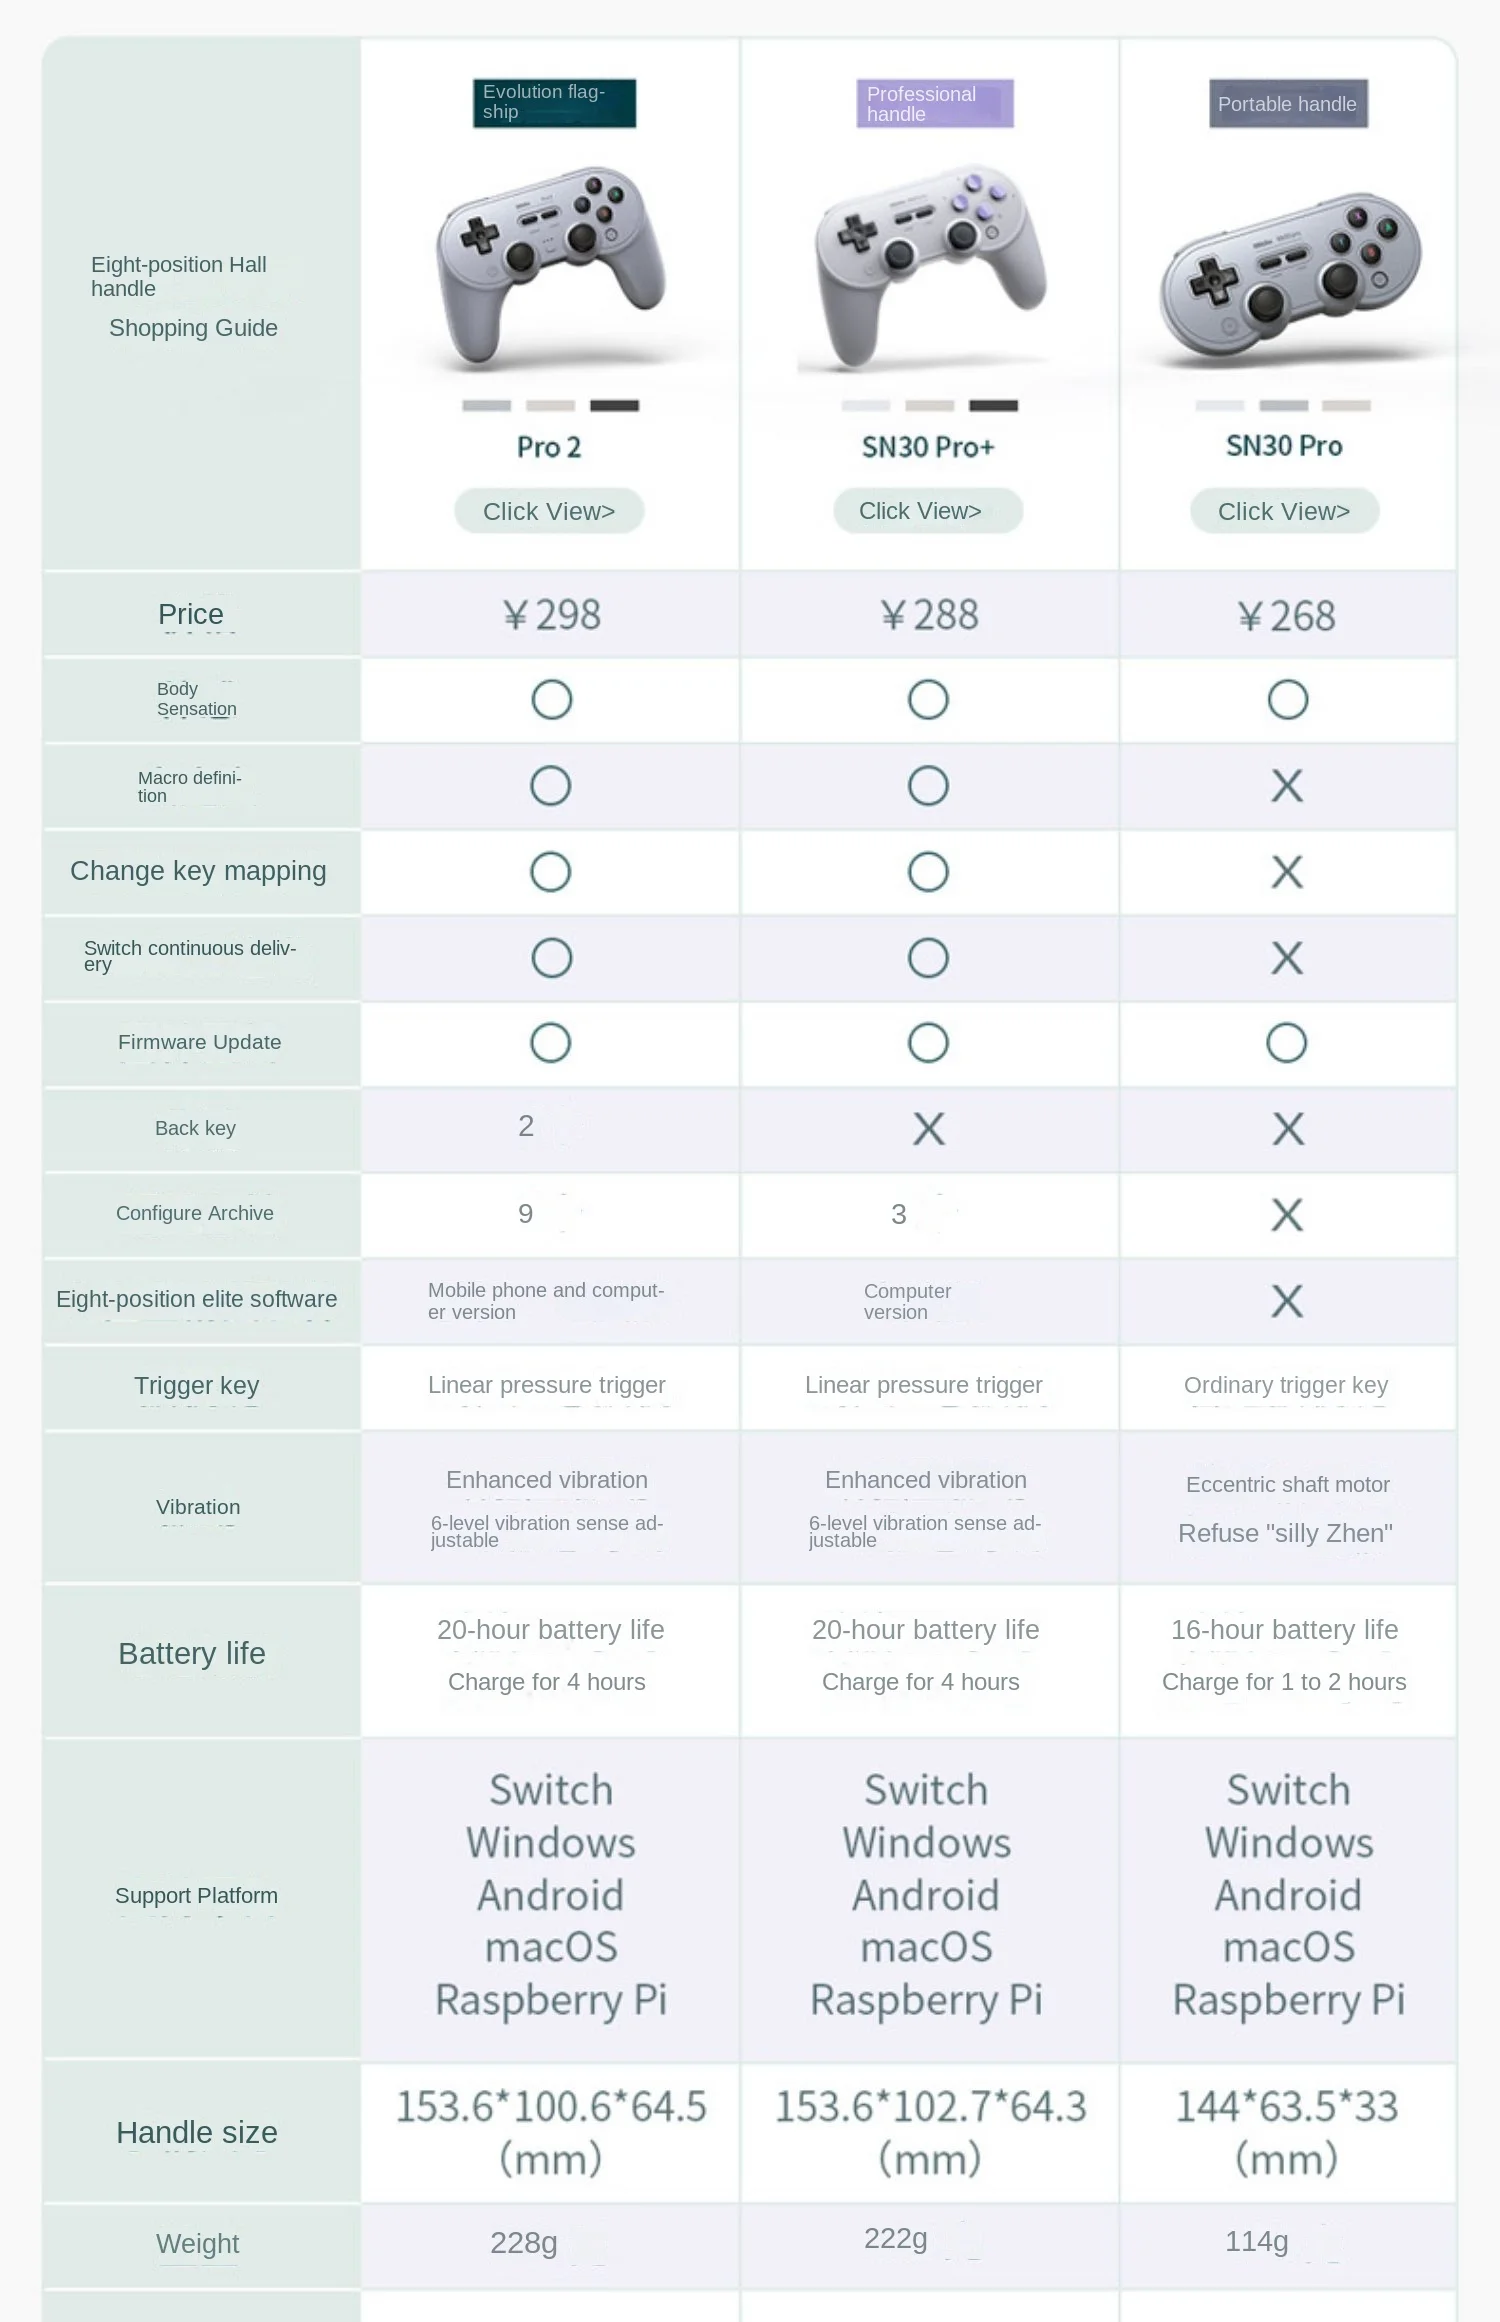The width and height of the screenshot is (1500, 2322).
Task: Click the Professional handle badge
Action: tap(935, 103)
